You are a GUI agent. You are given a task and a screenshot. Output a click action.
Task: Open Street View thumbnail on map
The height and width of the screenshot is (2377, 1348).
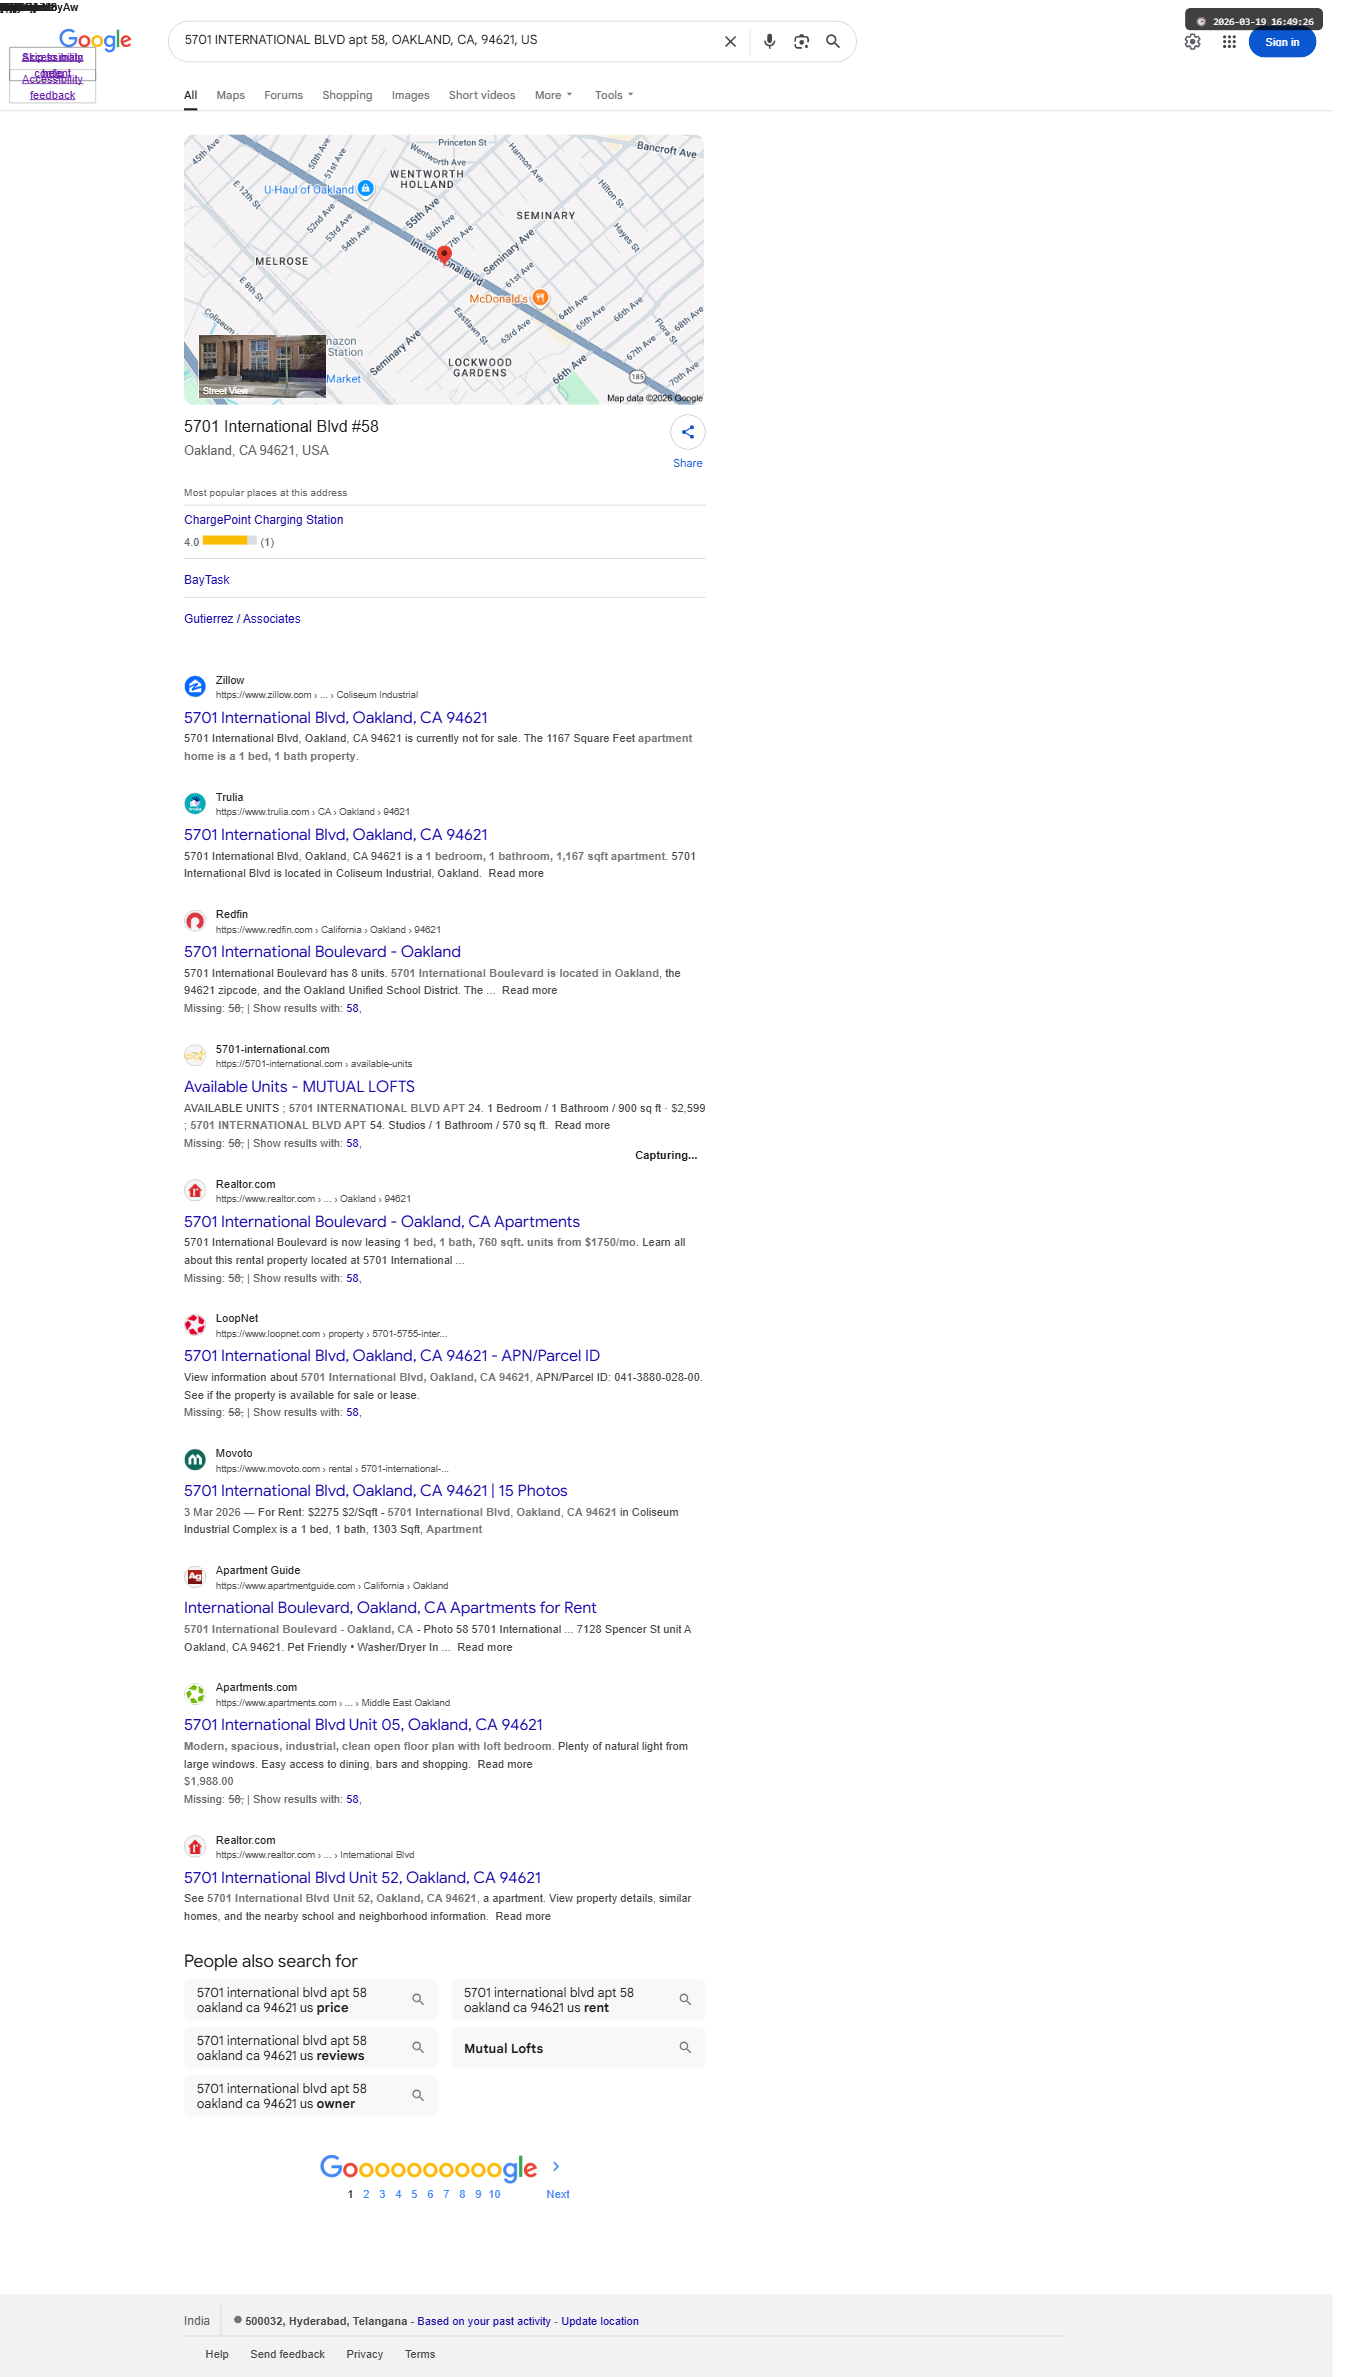coord(262,366)
